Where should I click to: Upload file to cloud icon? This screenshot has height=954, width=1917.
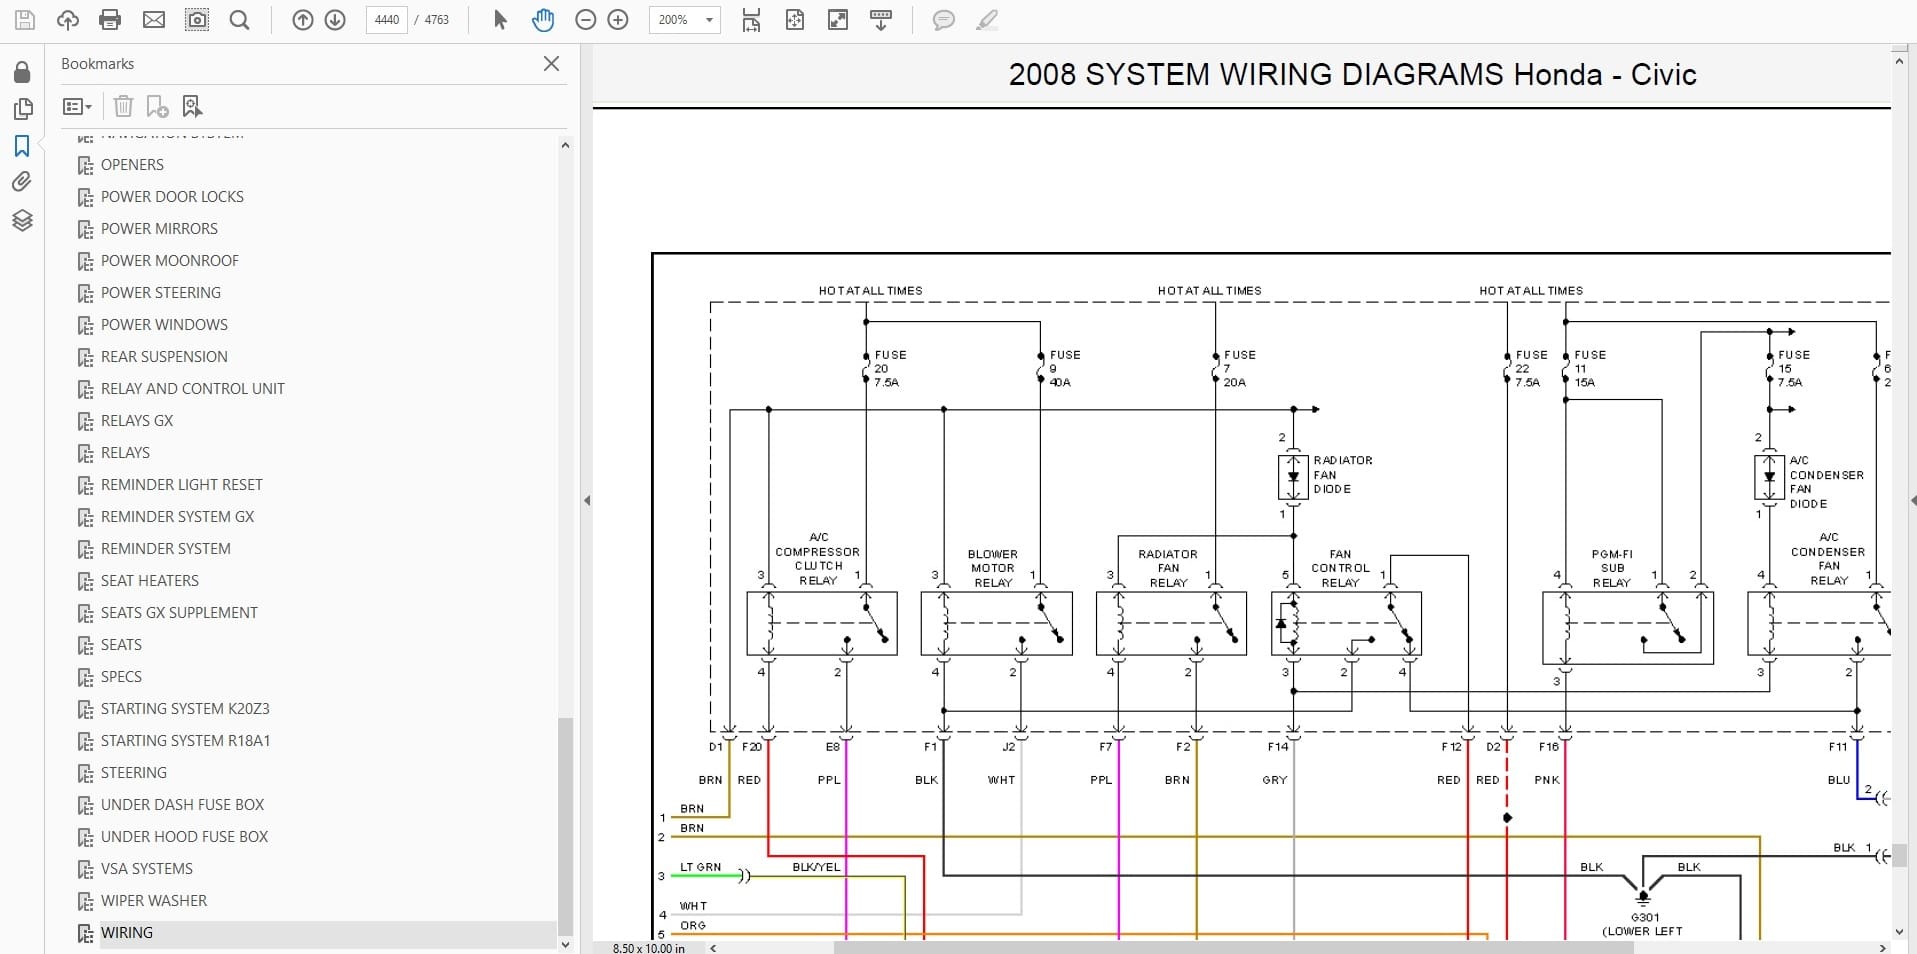(67, 20)
